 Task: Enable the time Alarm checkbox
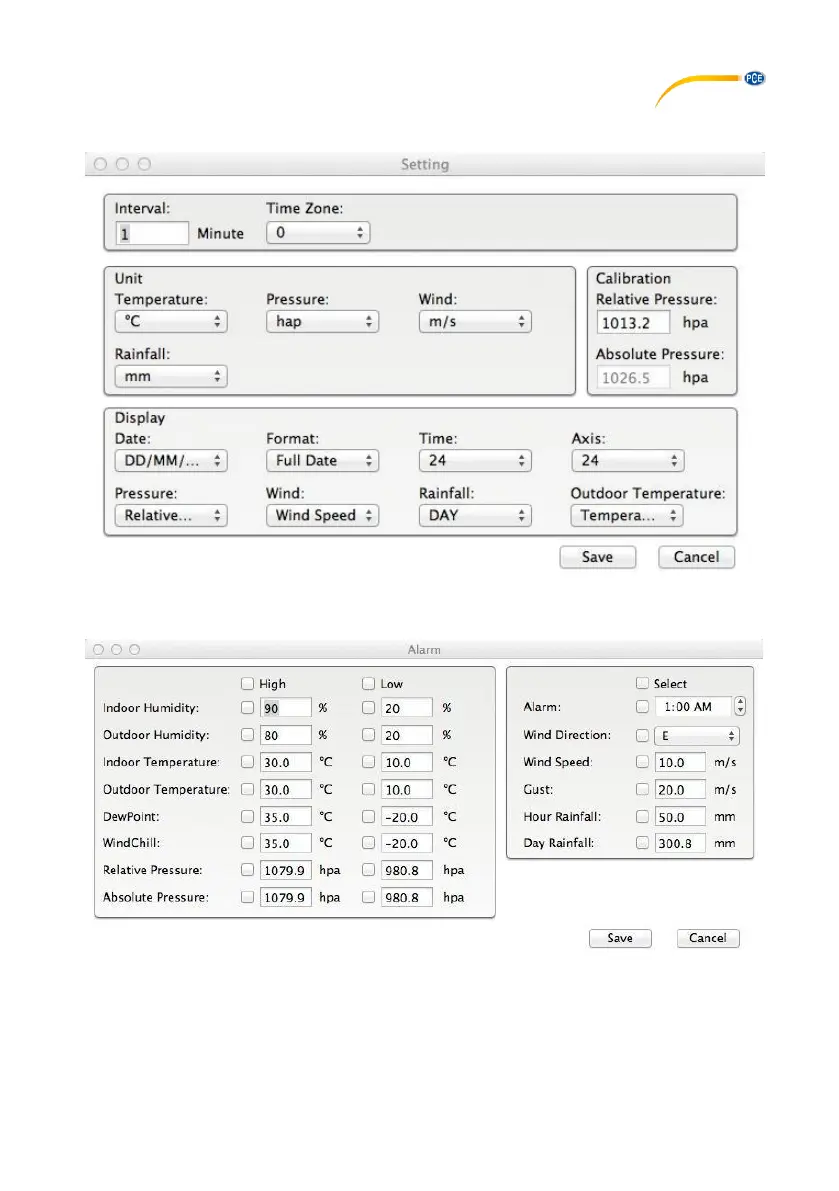coord(642,707)
